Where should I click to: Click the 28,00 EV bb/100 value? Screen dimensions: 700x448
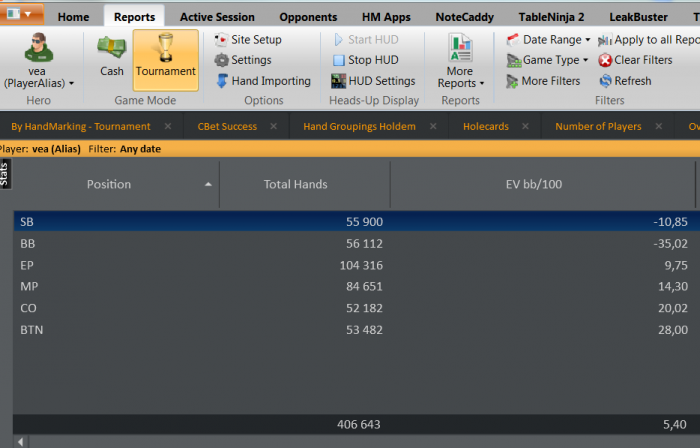[673, 330]
